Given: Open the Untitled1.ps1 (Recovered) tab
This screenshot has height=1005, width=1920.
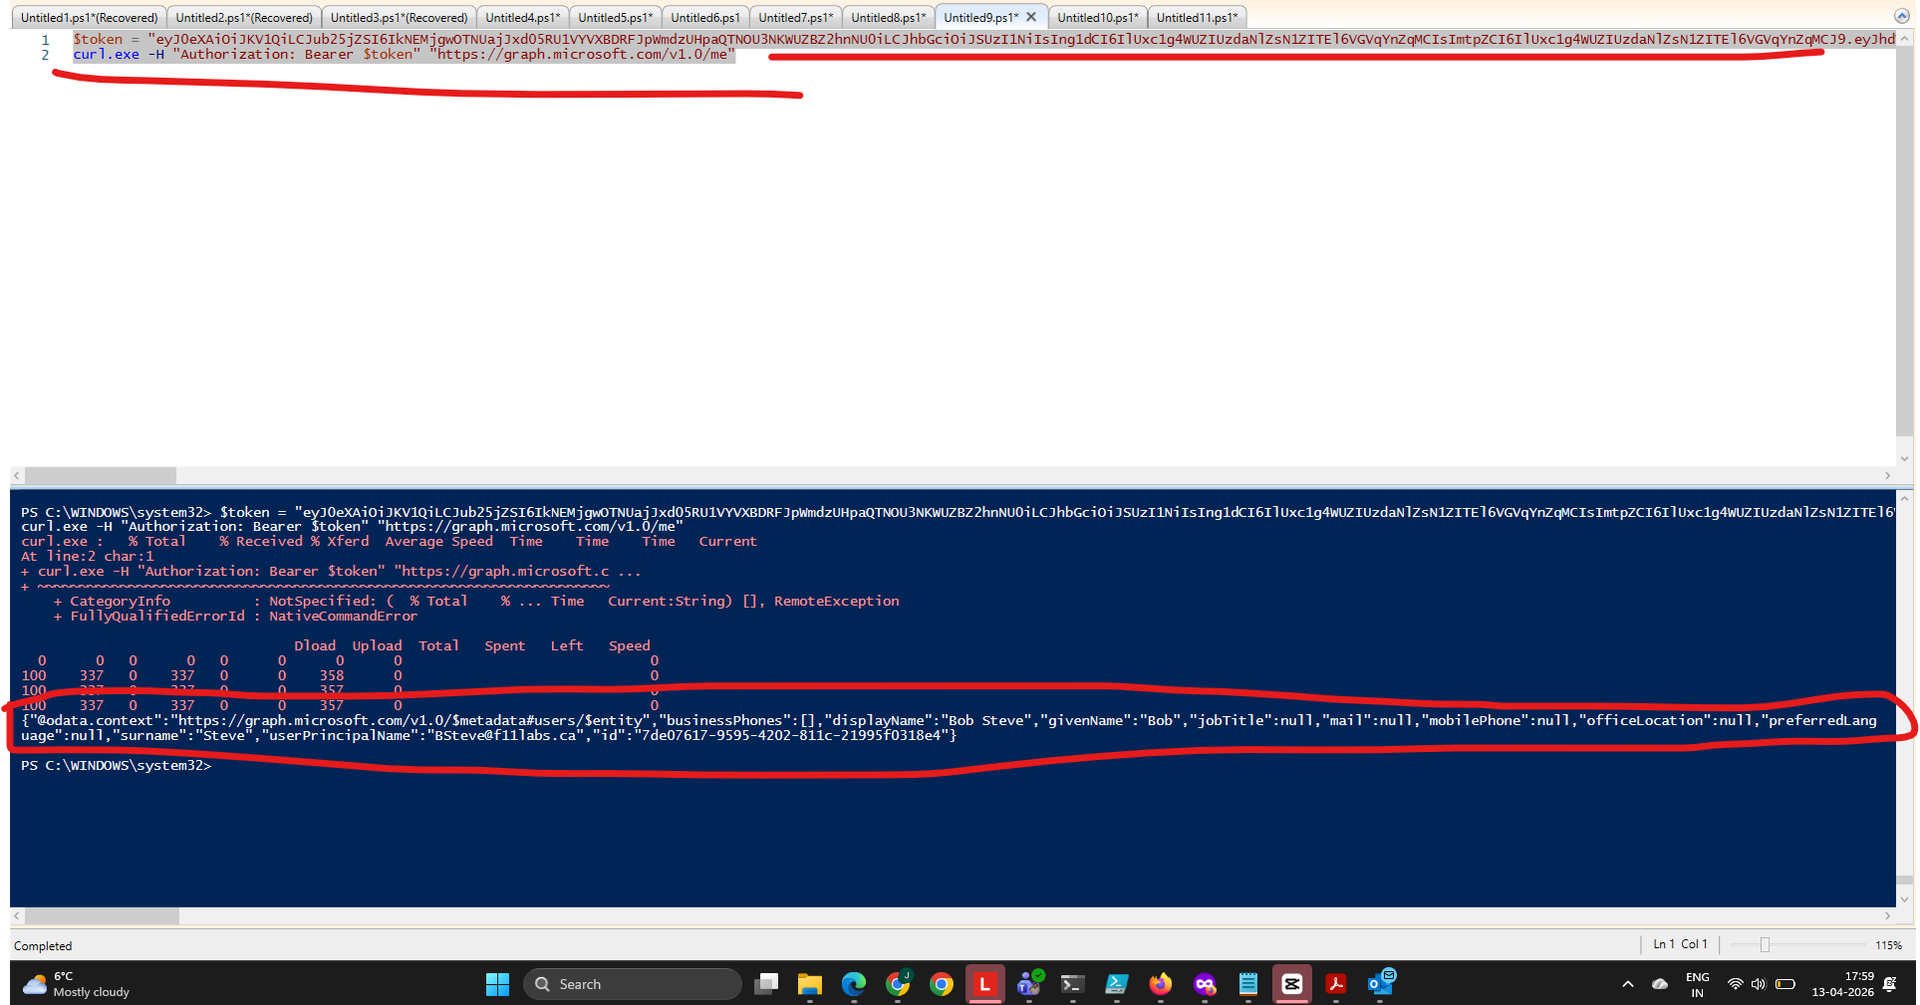Looking at the screenshot, I should (x=89, y=18).
